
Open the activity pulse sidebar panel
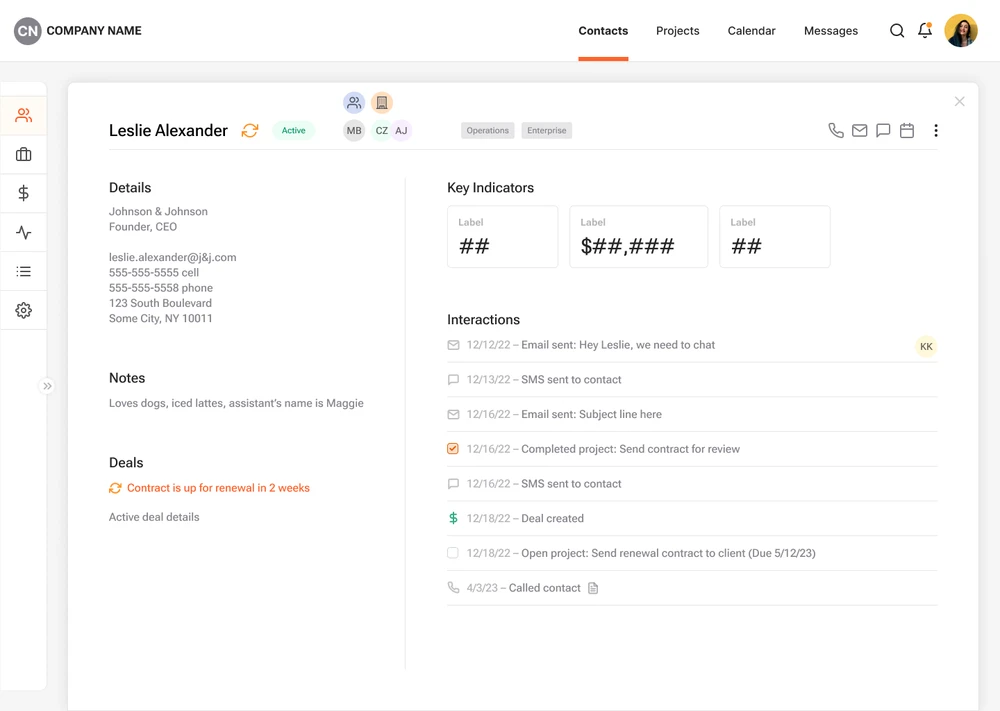coord(23,232)
